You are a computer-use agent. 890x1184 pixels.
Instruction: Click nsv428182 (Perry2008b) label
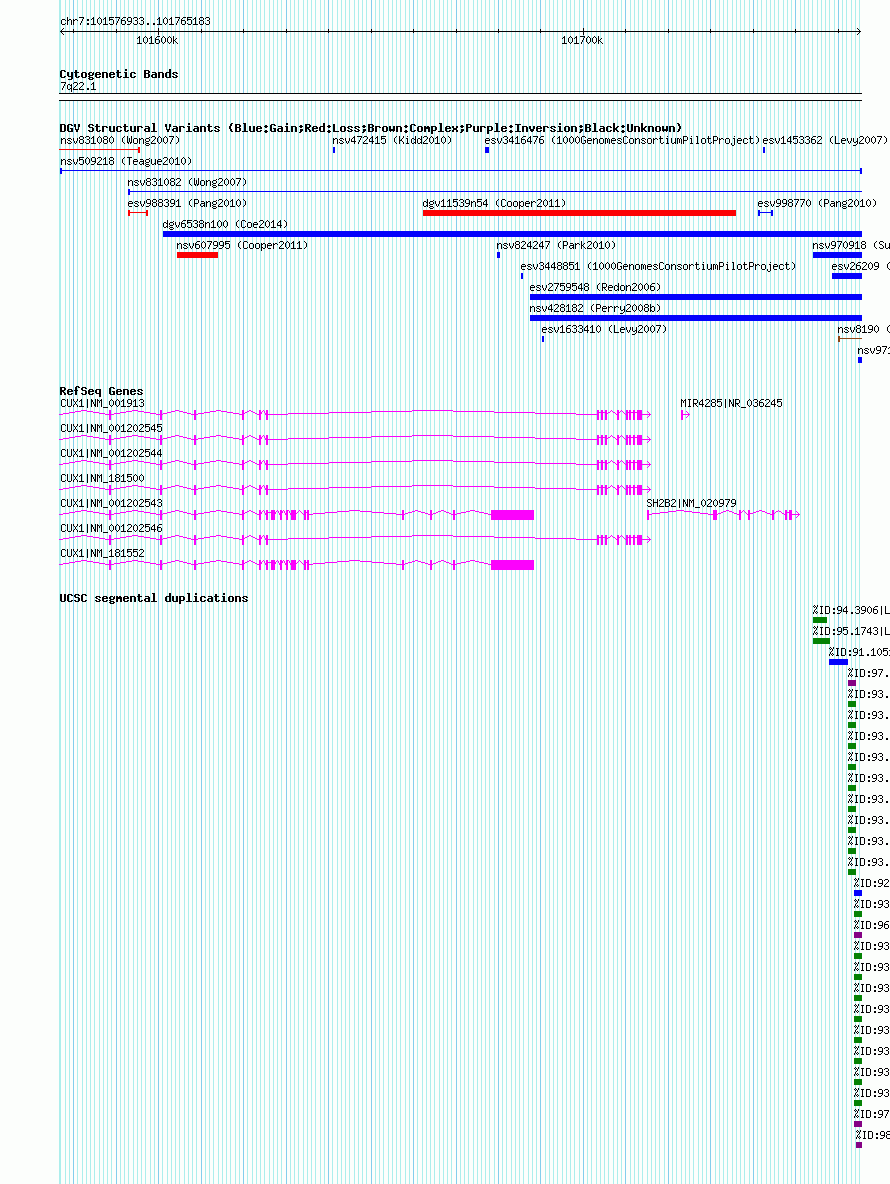pyautogui.click(x=595, y=310)
